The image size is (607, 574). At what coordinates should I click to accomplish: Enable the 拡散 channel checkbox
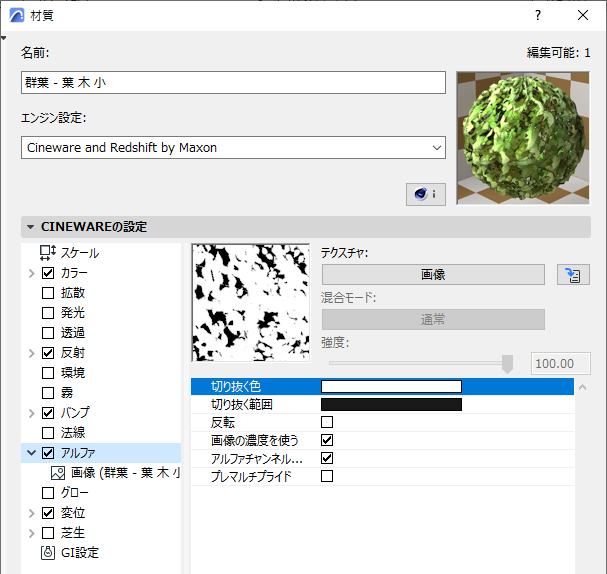click(48, 293)
